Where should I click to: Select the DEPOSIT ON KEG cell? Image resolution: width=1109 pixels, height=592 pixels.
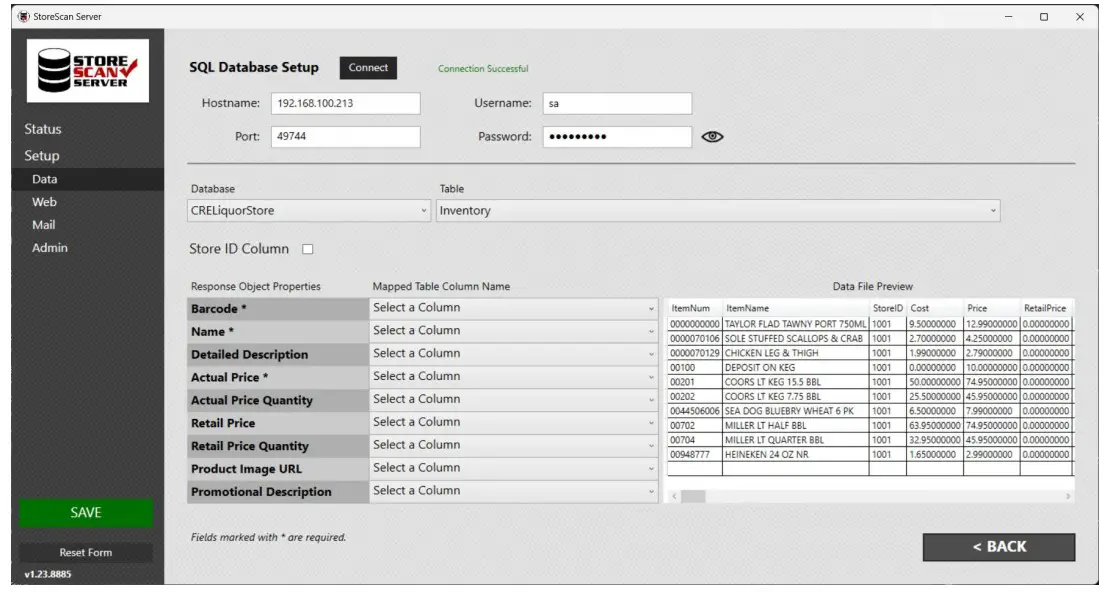[796, 368]
